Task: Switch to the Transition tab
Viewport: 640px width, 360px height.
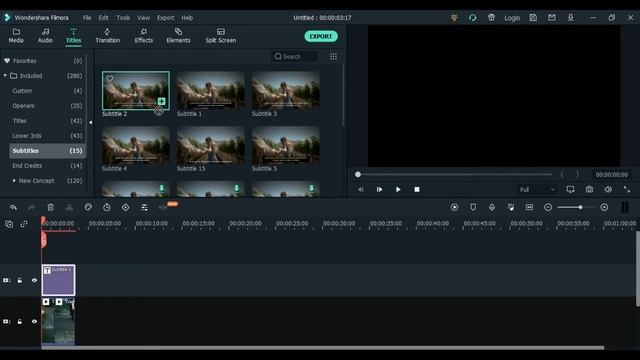Action: point(108,36)
